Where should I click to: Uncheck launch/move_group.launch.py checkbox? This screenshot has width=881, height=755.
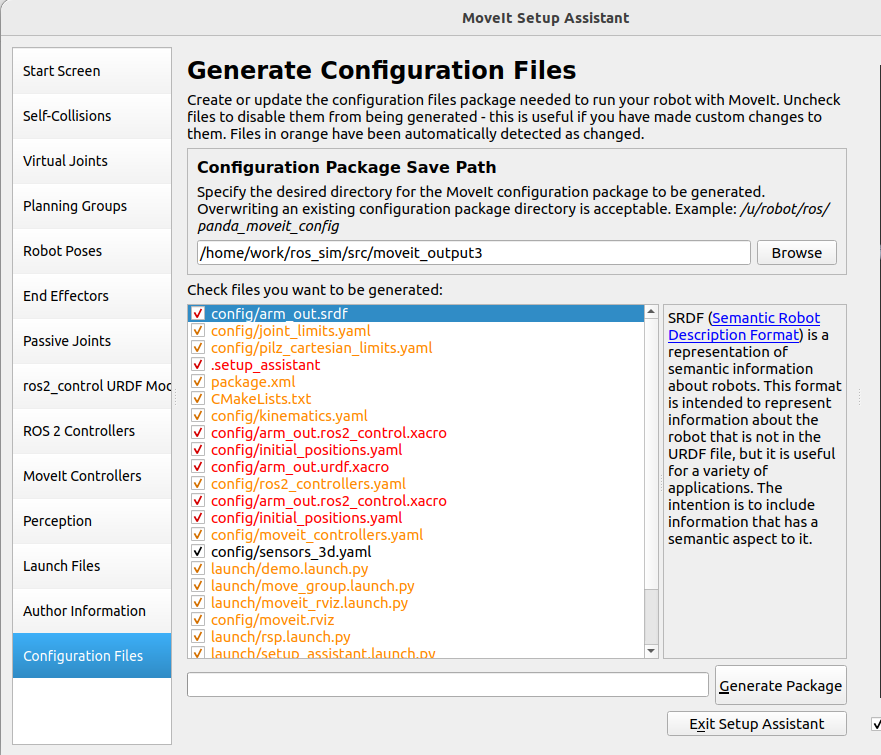(x=198, y=585)
